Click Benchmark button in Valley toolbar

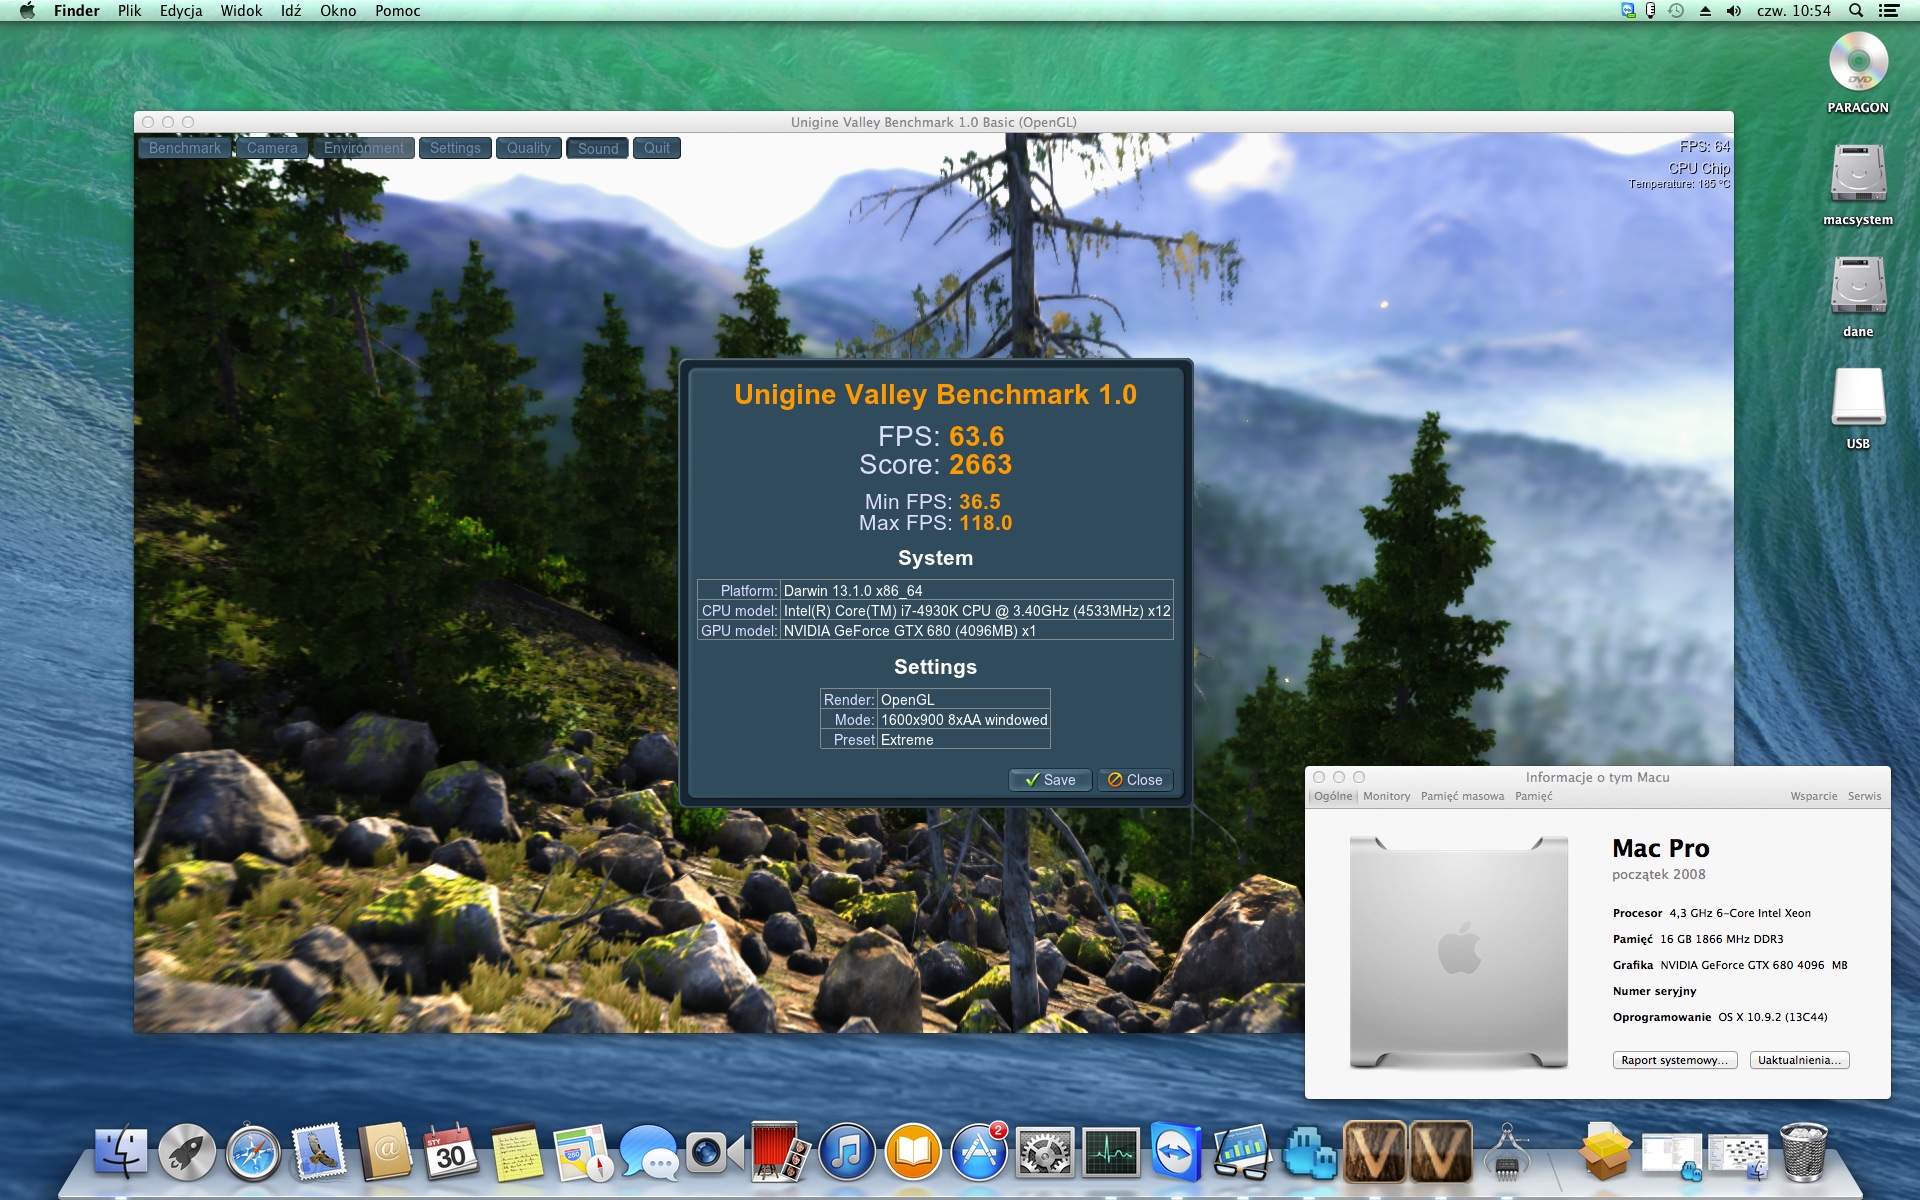click(x=185, y=148)
